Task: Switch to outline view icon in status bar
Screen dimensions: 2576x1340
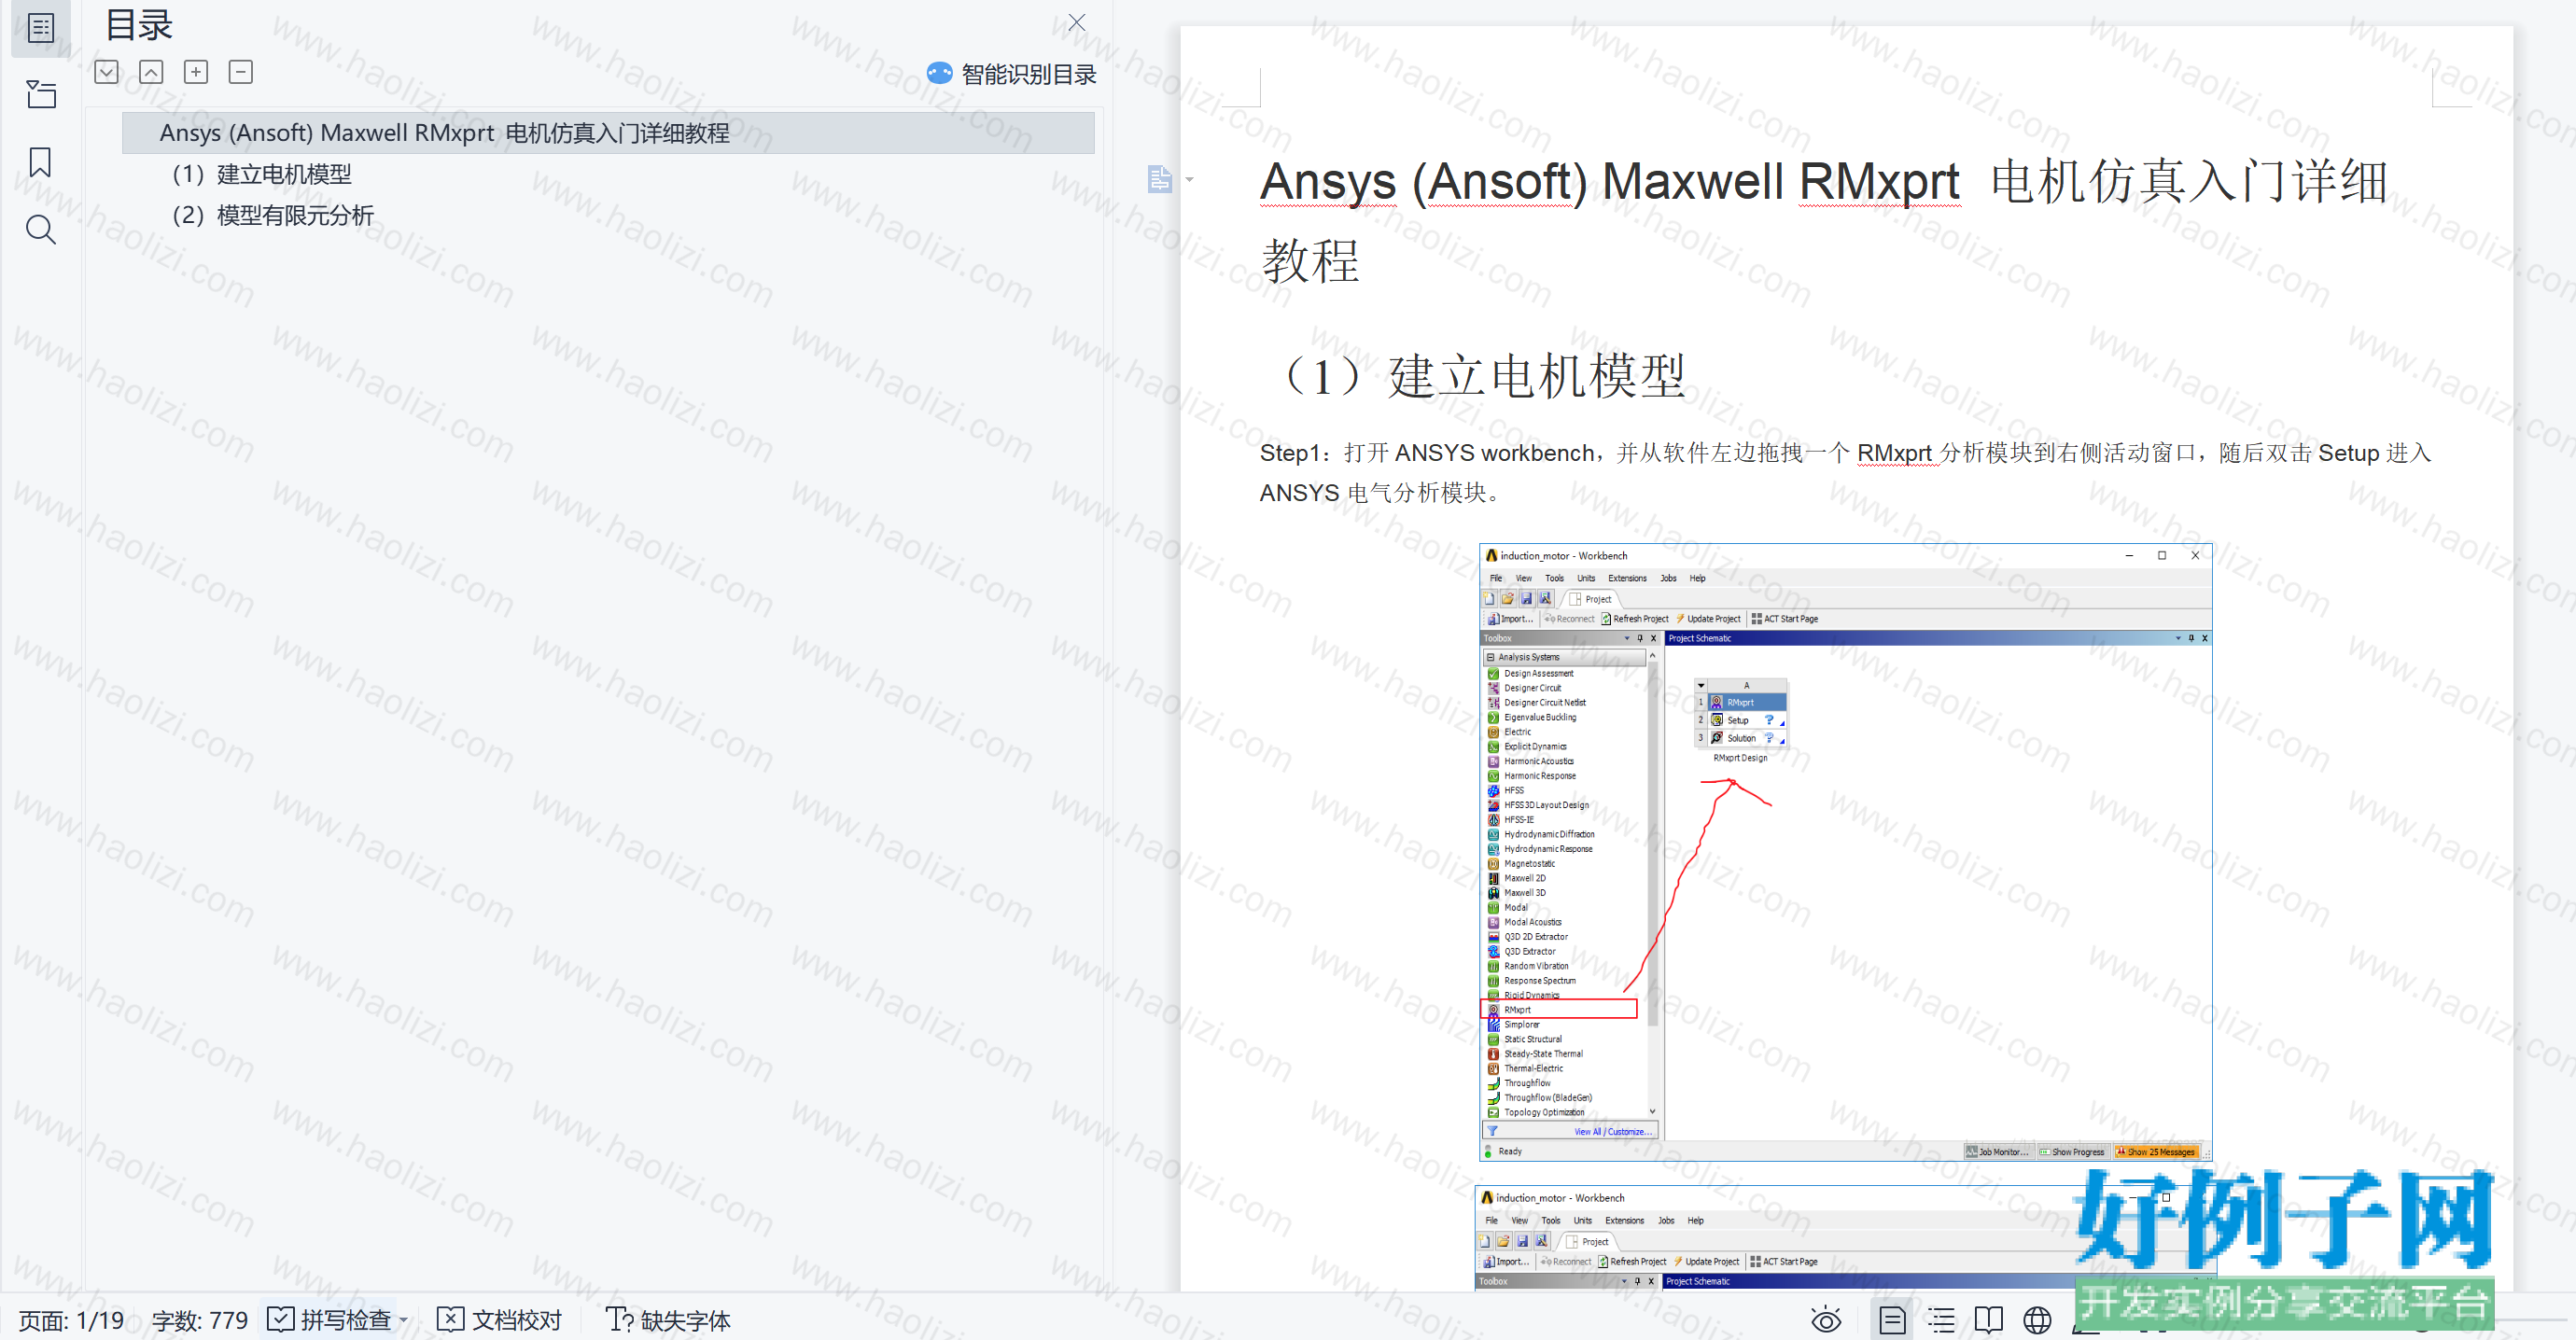Action: pyautogui.click(x=1941, y=1320)
